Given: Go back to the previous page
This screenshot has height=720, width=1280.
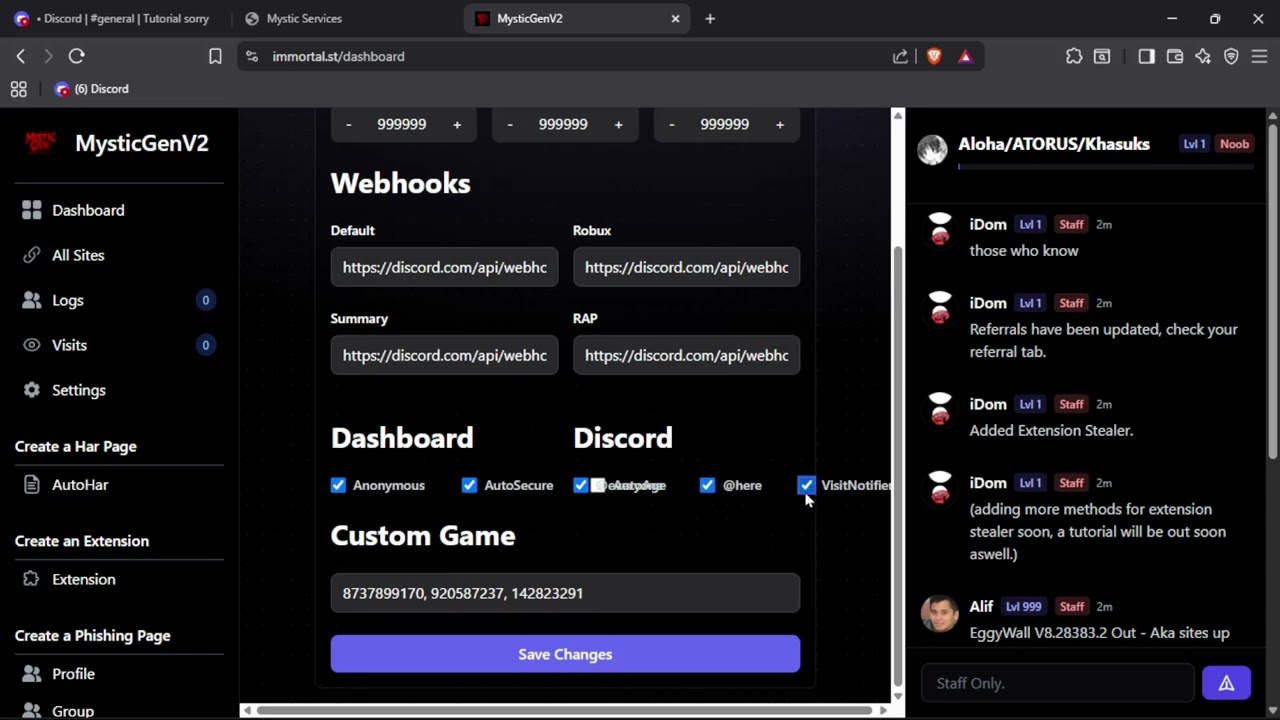Looking at the screenshot, I should [x=20, y=57].
